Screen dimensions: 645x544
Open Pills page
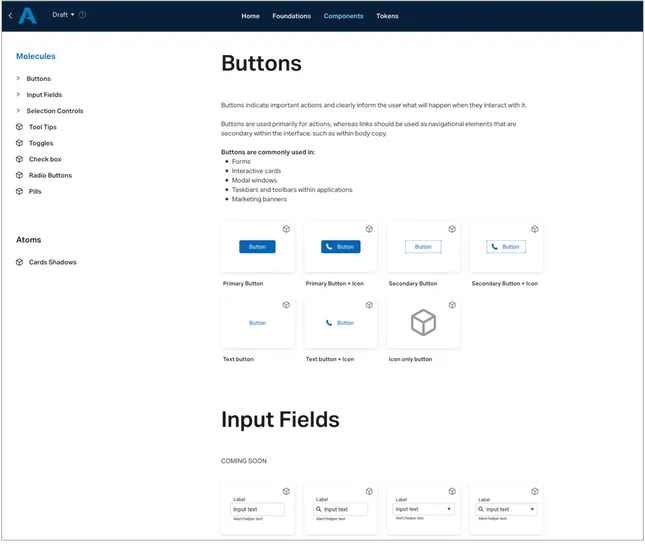pyautogui.click(x=35, y=191)
